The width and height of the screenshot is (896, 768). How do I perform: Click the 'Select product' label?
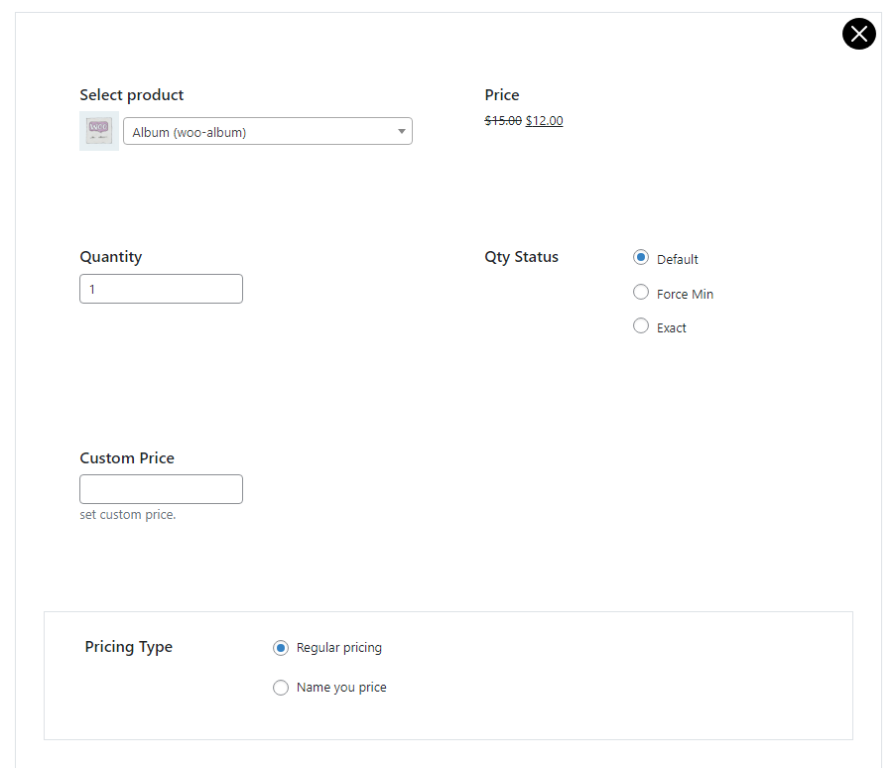(132, 95)
